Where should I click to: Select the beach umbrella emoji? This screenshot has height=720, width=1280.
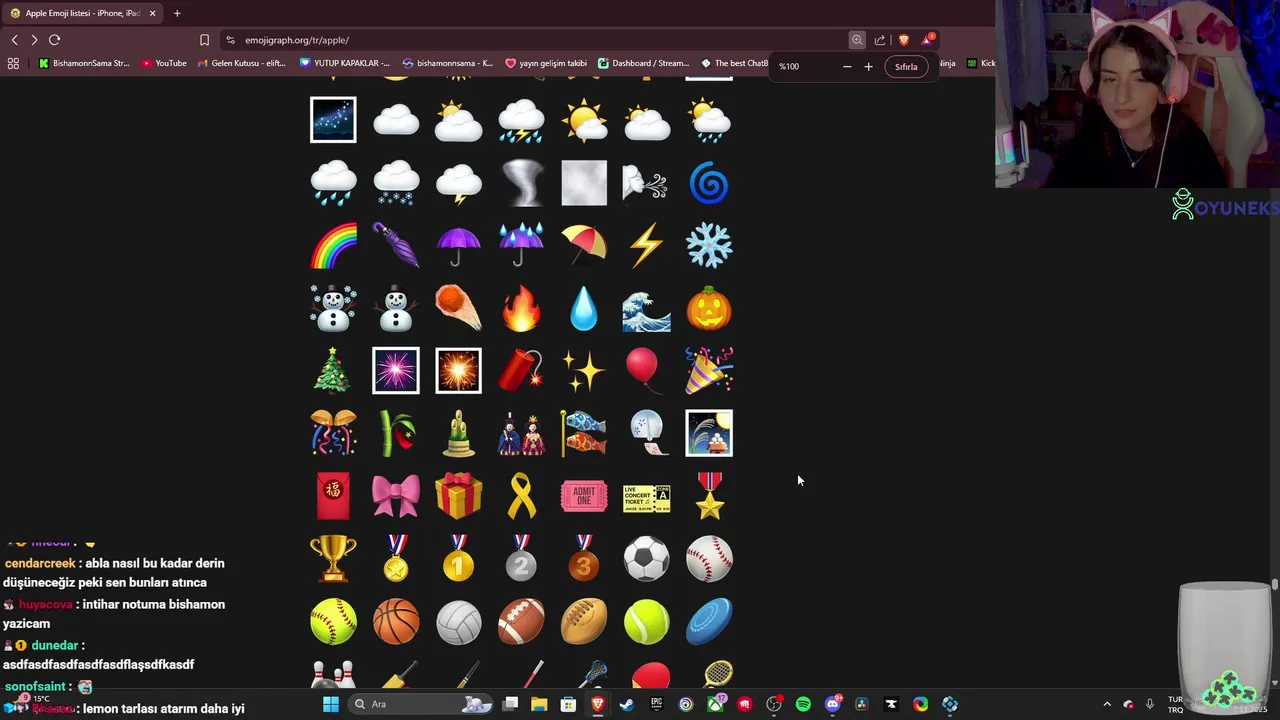pyautogui.click(x=584, y=245)
